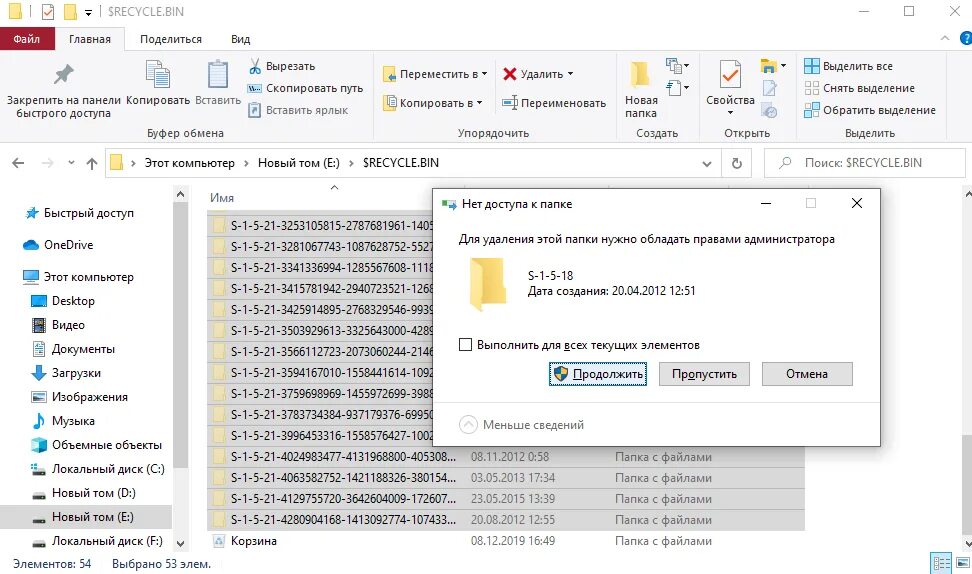The width and height of the screenshot is (972, 574).
Task: Click Этот компьютер in the address path
Action: (190, 163)
